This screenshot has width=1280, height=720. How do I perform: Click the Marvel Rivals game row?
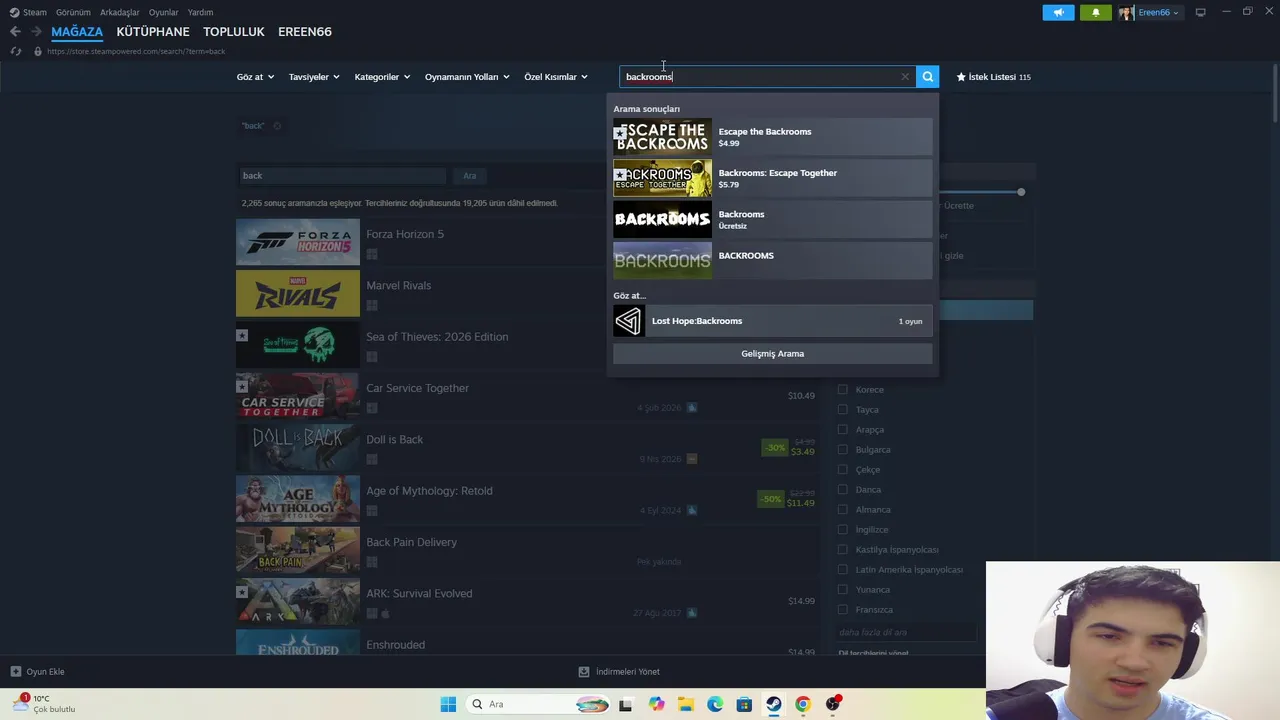(x=528, y=293)
